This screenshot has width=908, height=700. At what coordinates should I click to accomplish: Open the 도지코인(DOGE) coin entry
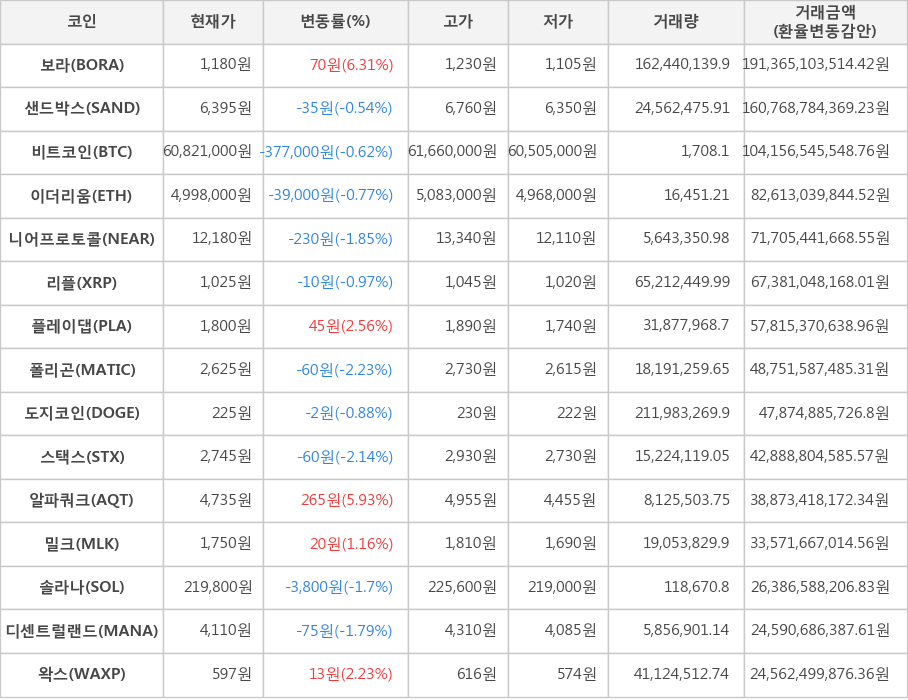click(82, 413)
